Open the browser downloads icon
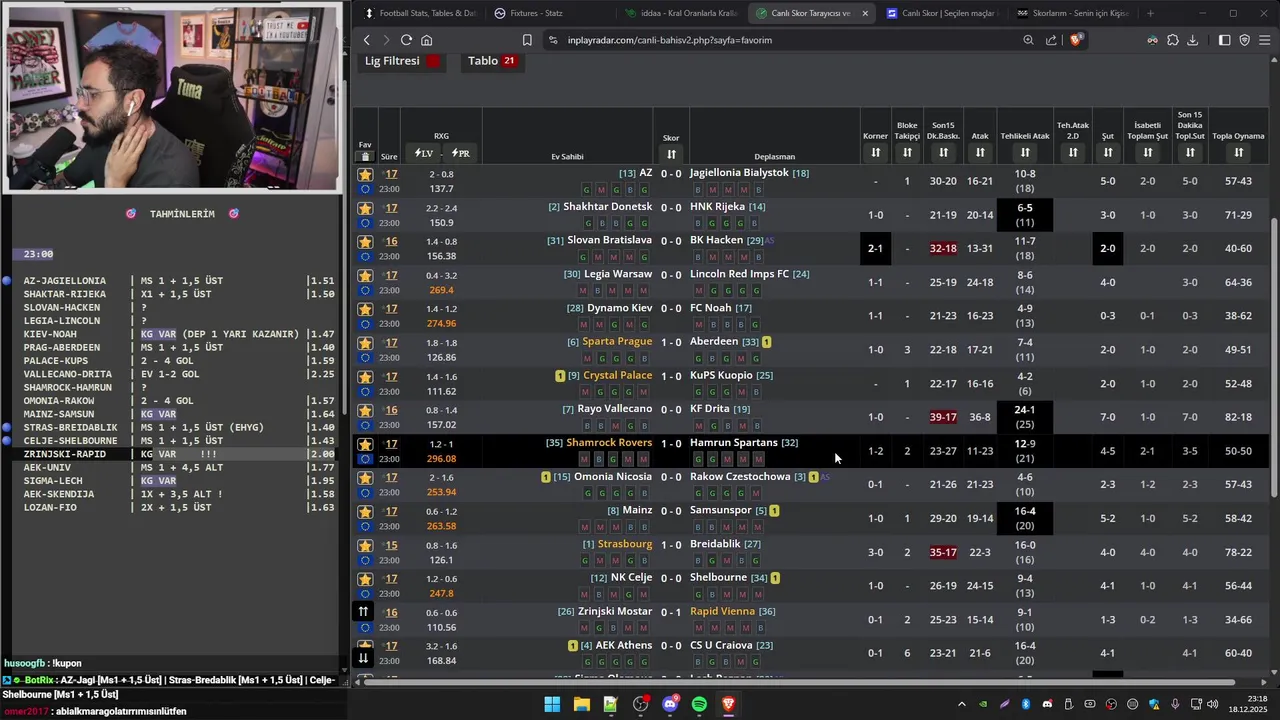 pyautogui.click(x=1192, y=40)
